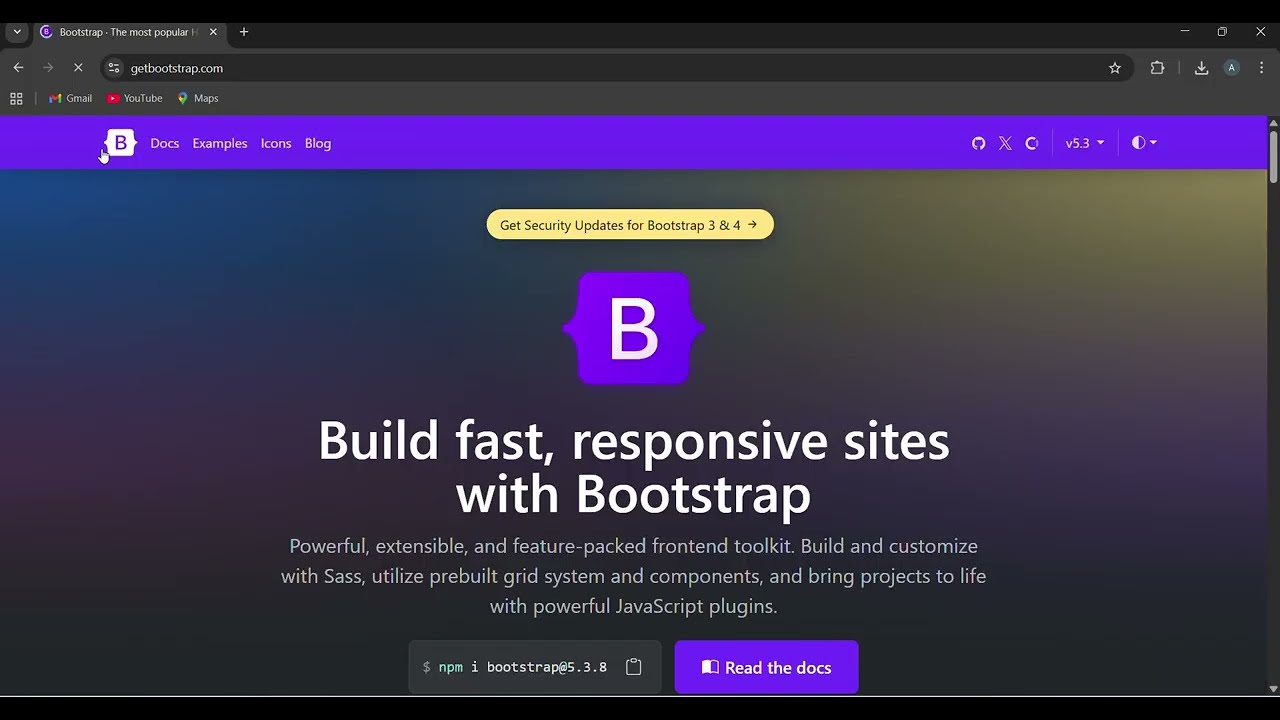Click Get Security Updates for Bootstrap banner
The image size is (1280, 720).
pyautogui.click(x=630, y=225)
